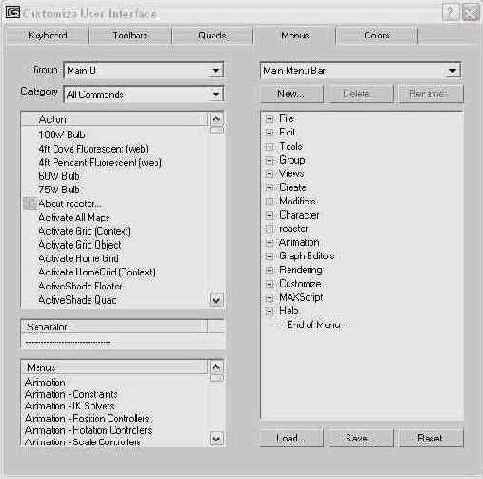483x479 pixels.
Task: Open the Colors tab
Action: point(377,35)
